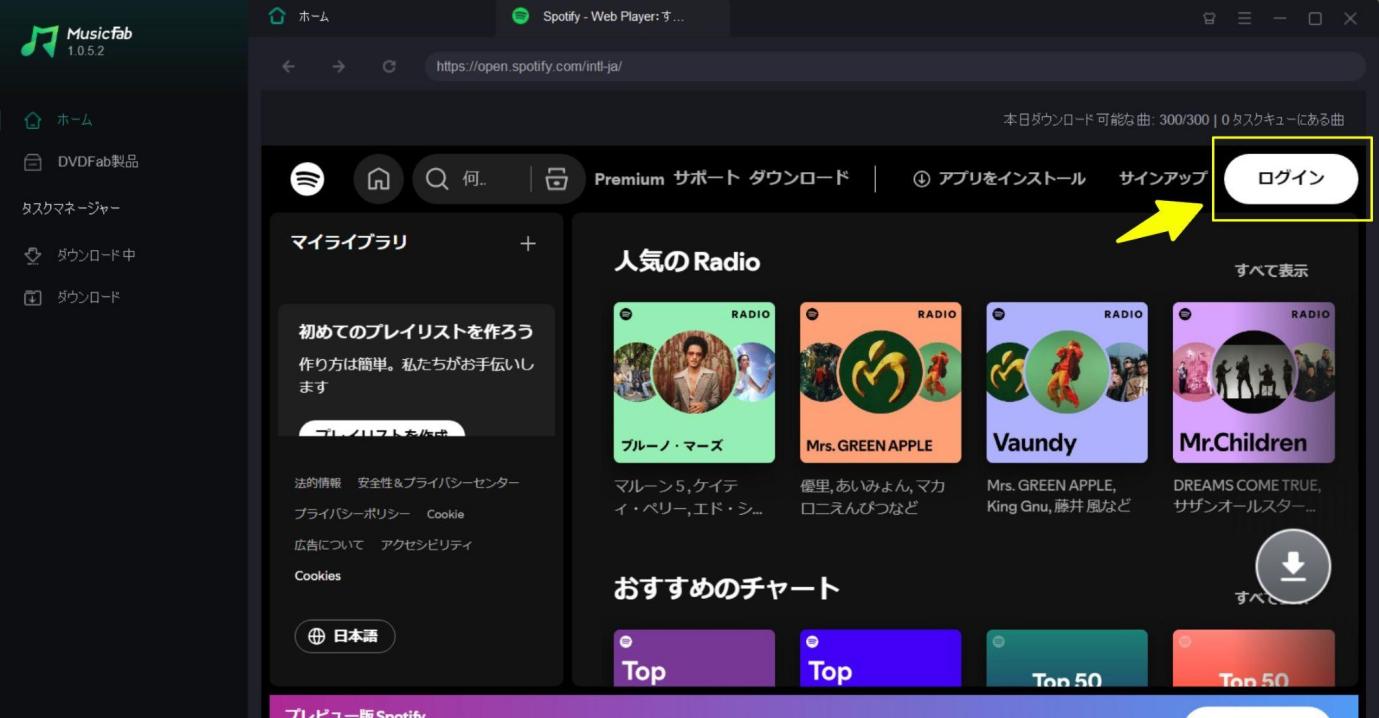Screen dimensions: 1379x718
Task: Click the floating download arrow button
Action: [1293, 566]
